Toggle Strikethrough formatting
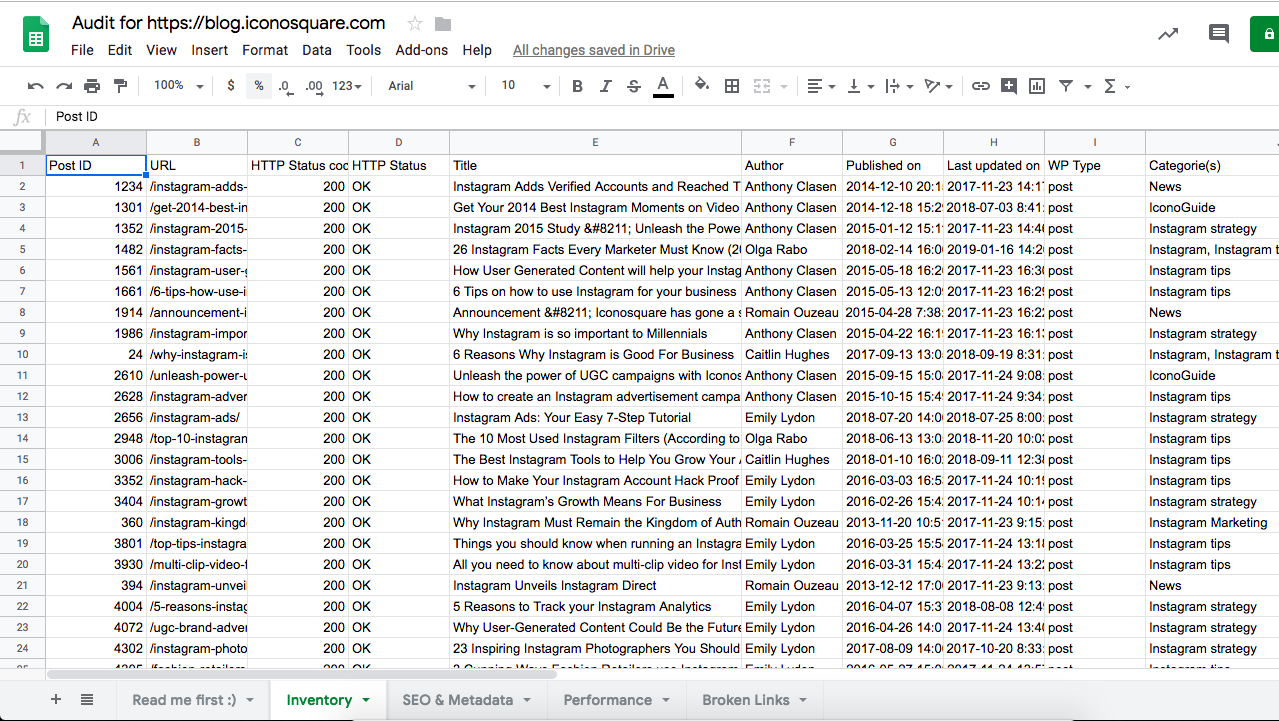This screenshot has height=721, width=1279. (633, 86)
